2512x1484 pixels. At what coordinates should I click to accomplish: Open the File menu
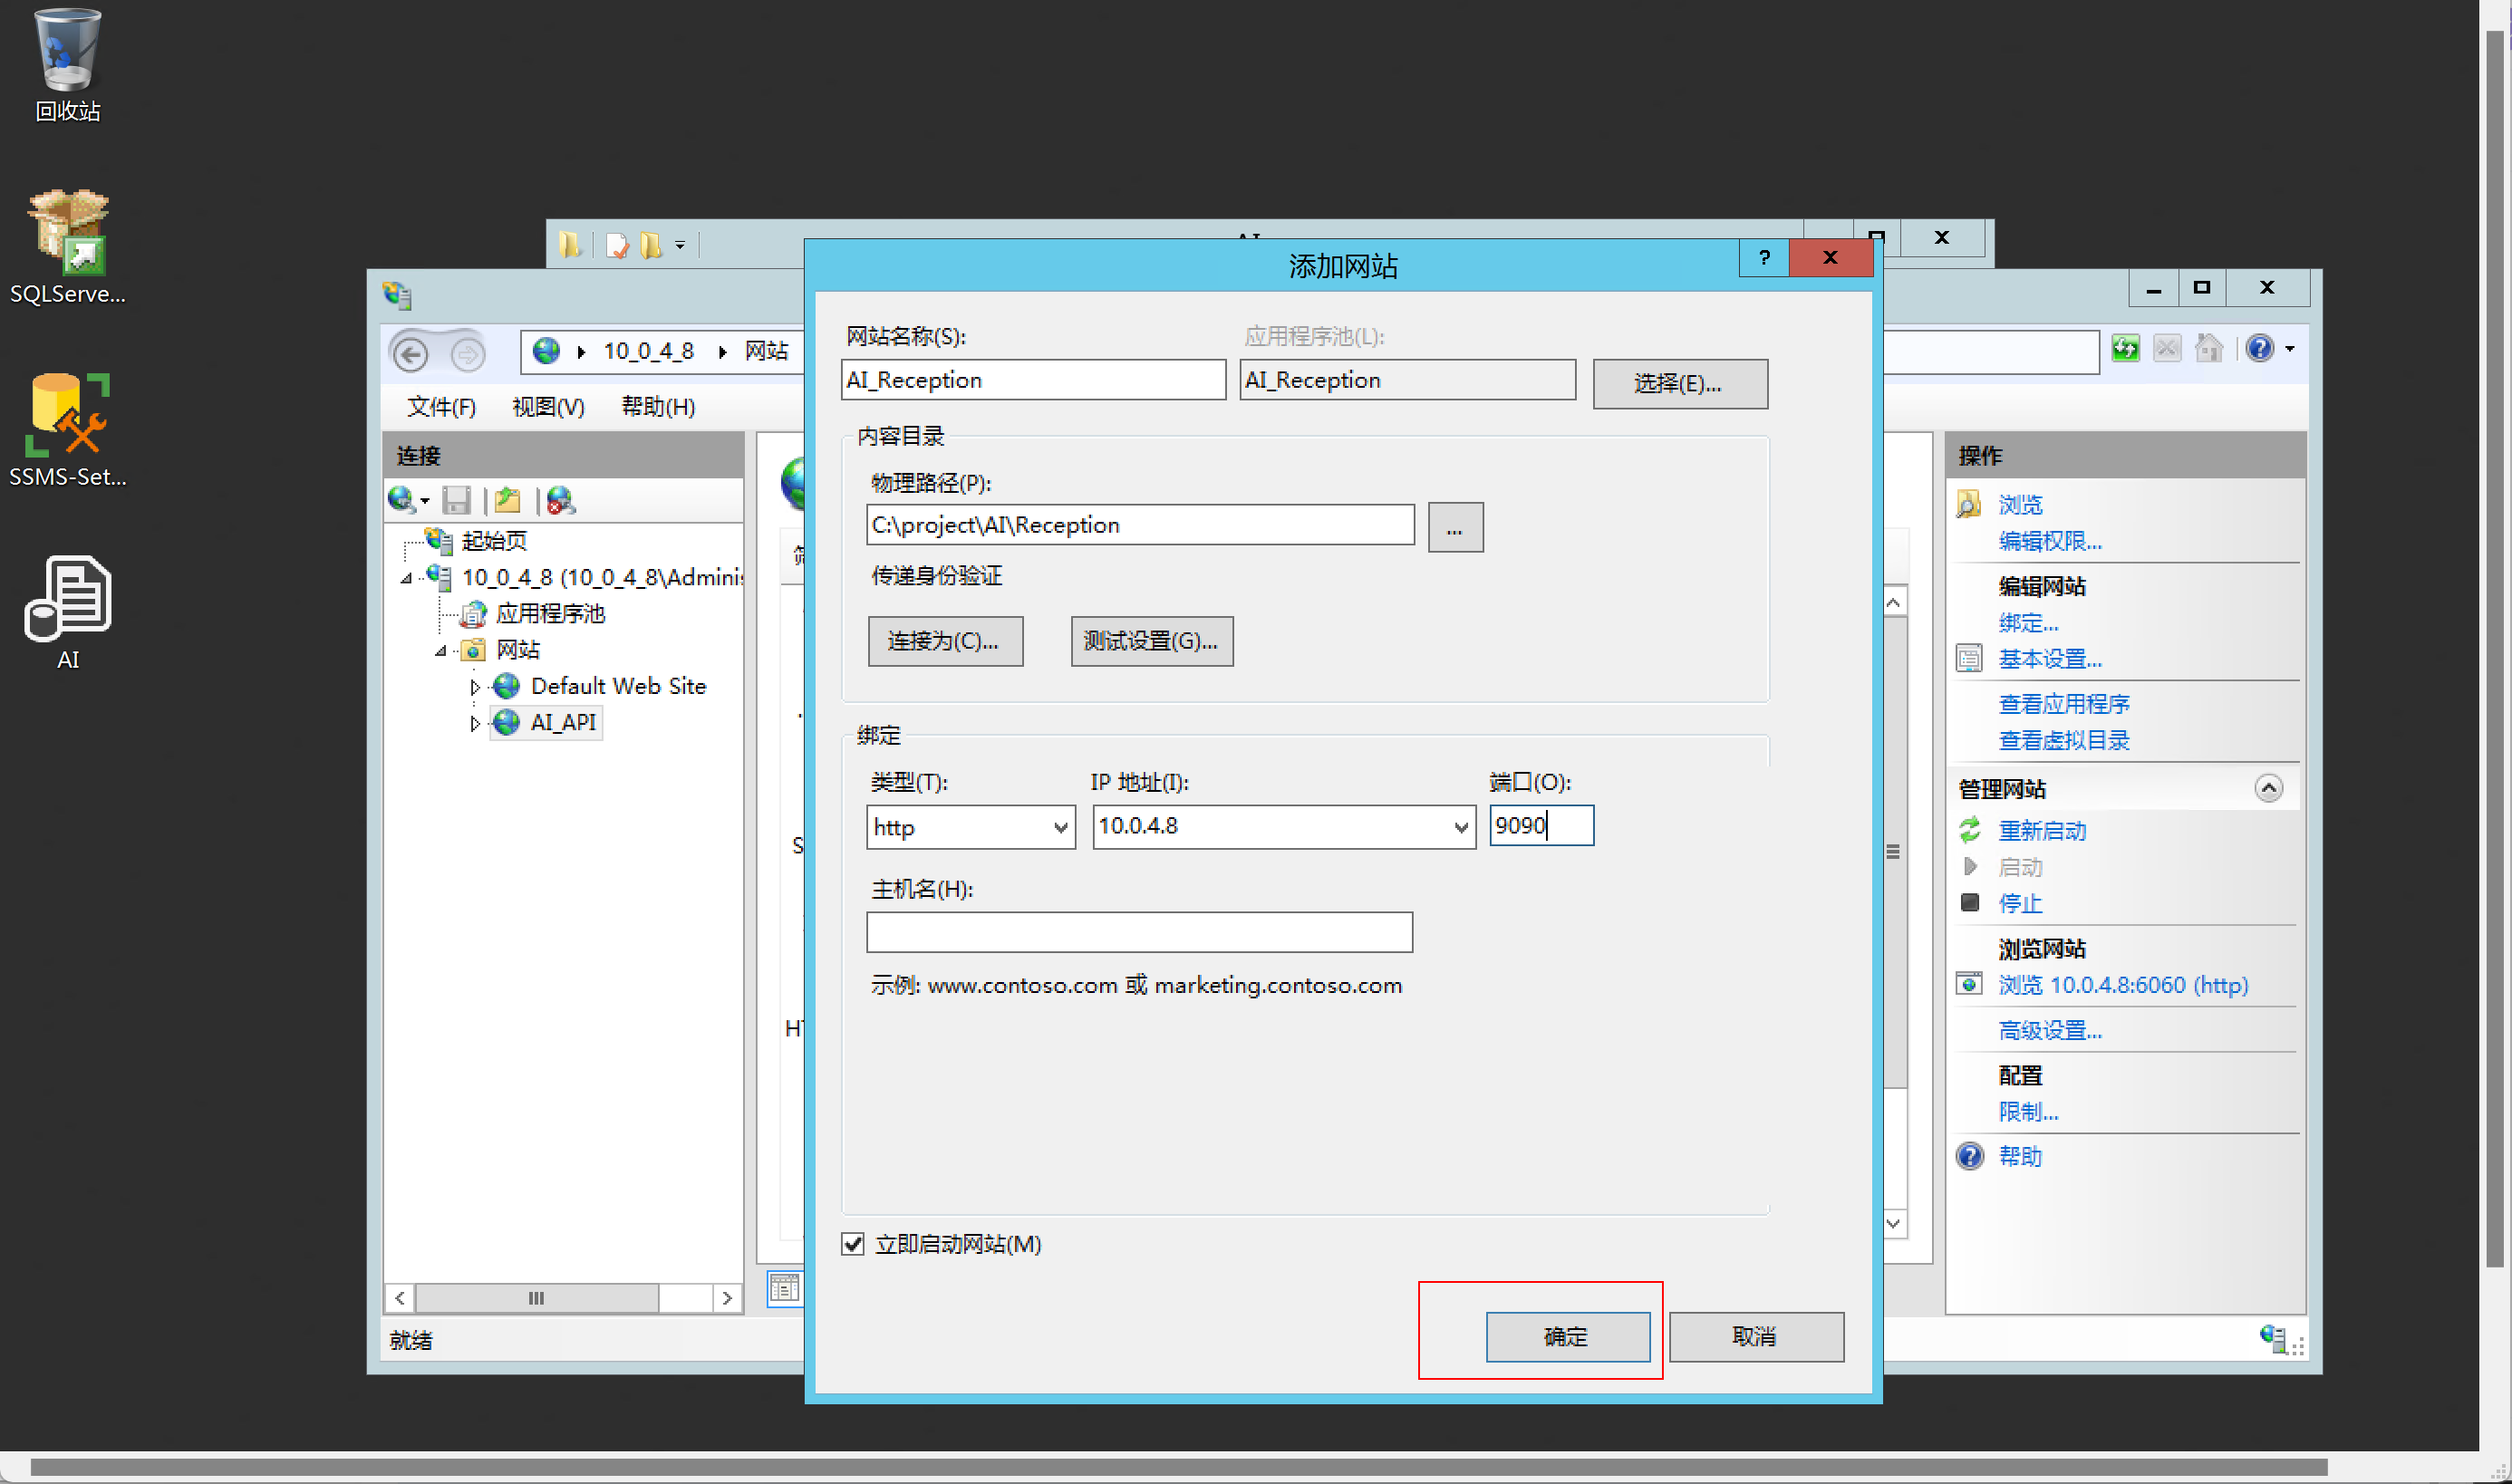pyautogui.click(x=441, y=407)
